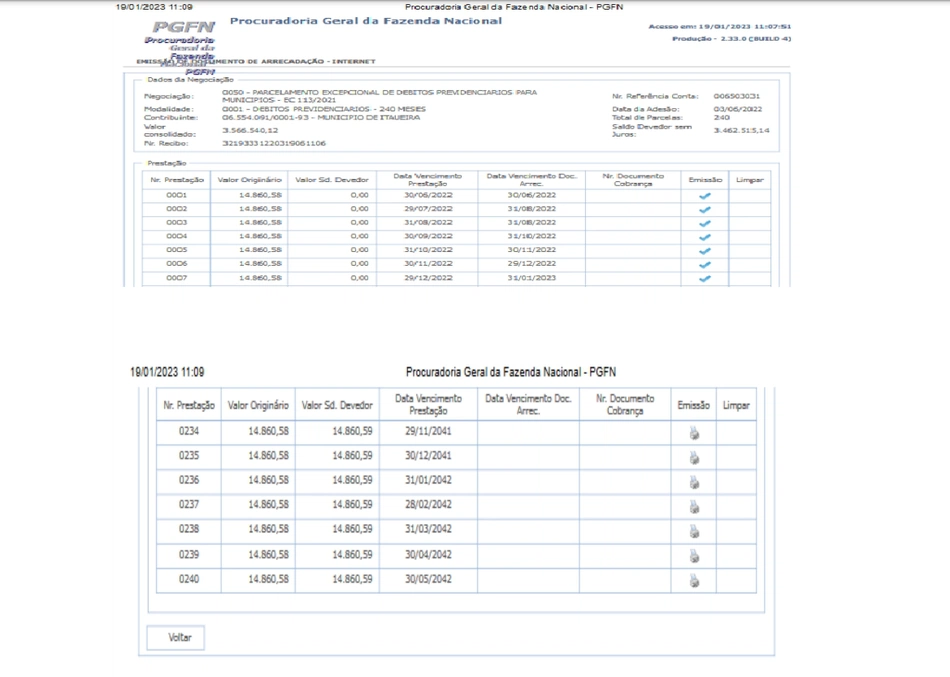Click the Emissão checkmark for prestação 0007
The height and width of the screenshot is (677, 950).
click(705, 279)
